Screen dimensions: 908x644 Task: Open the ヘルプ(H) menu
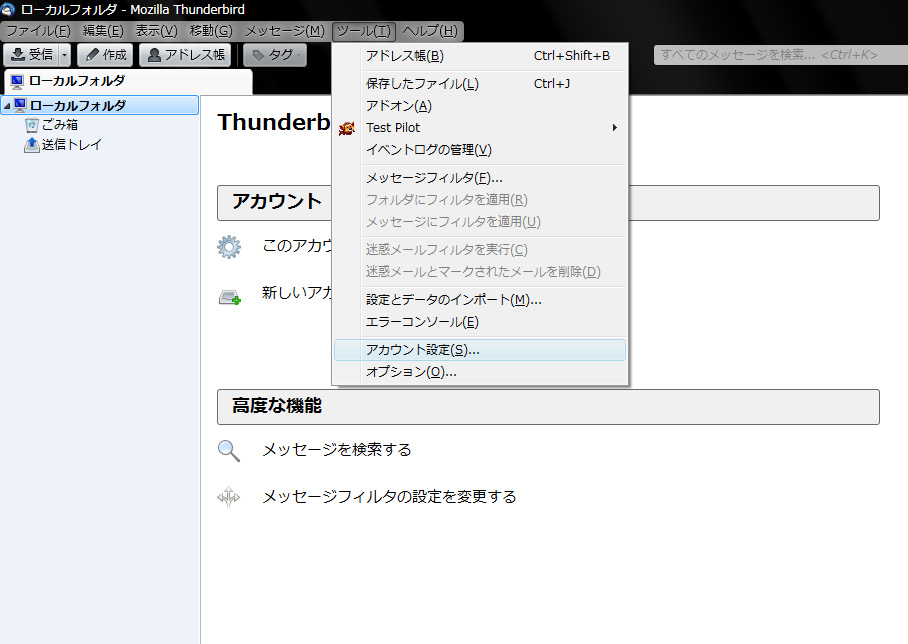pos(429,31)
